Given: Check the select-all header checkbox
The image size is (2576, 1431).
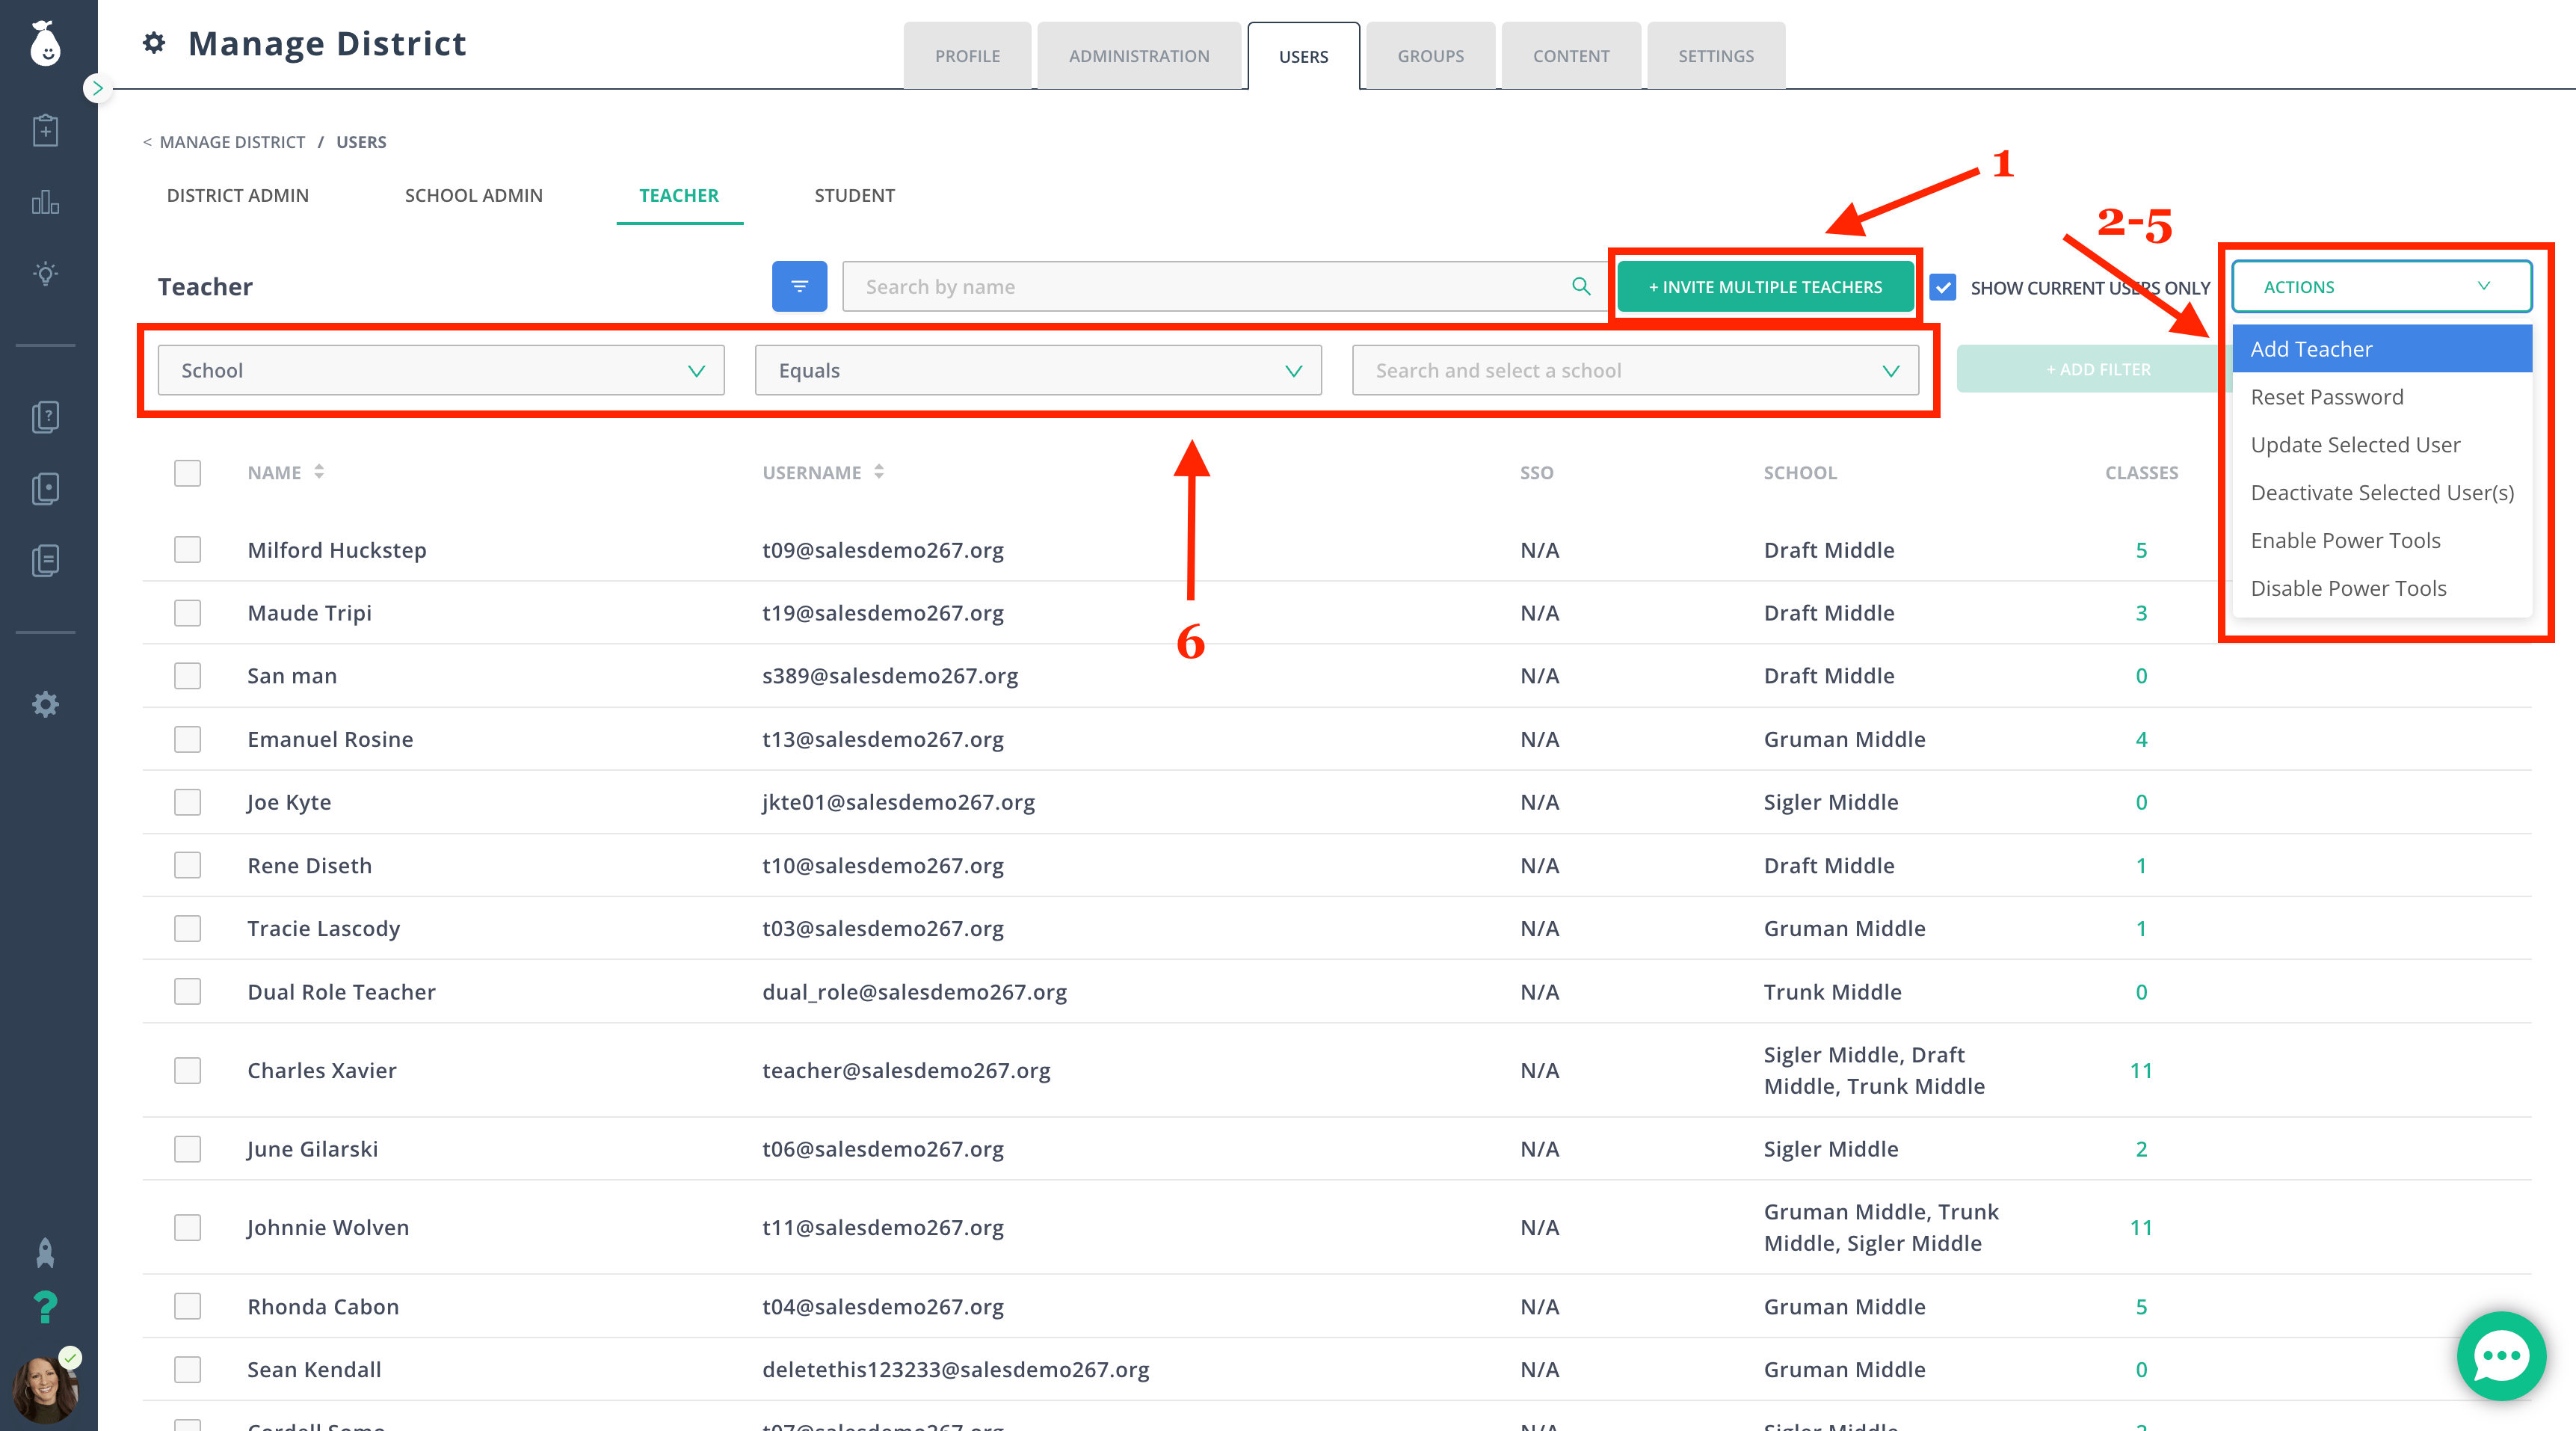Looking at the screenshot, I should (187, 473).
